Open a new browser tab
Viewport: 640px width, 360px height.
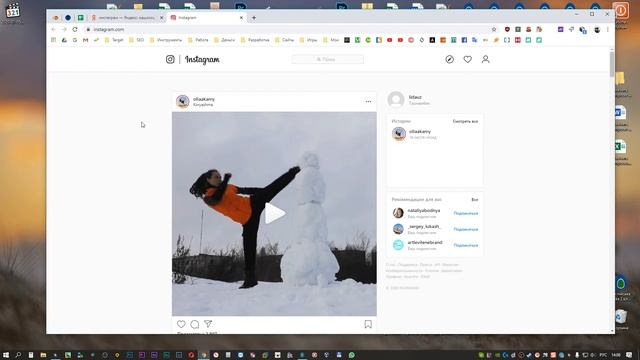[x=254, y=18]
